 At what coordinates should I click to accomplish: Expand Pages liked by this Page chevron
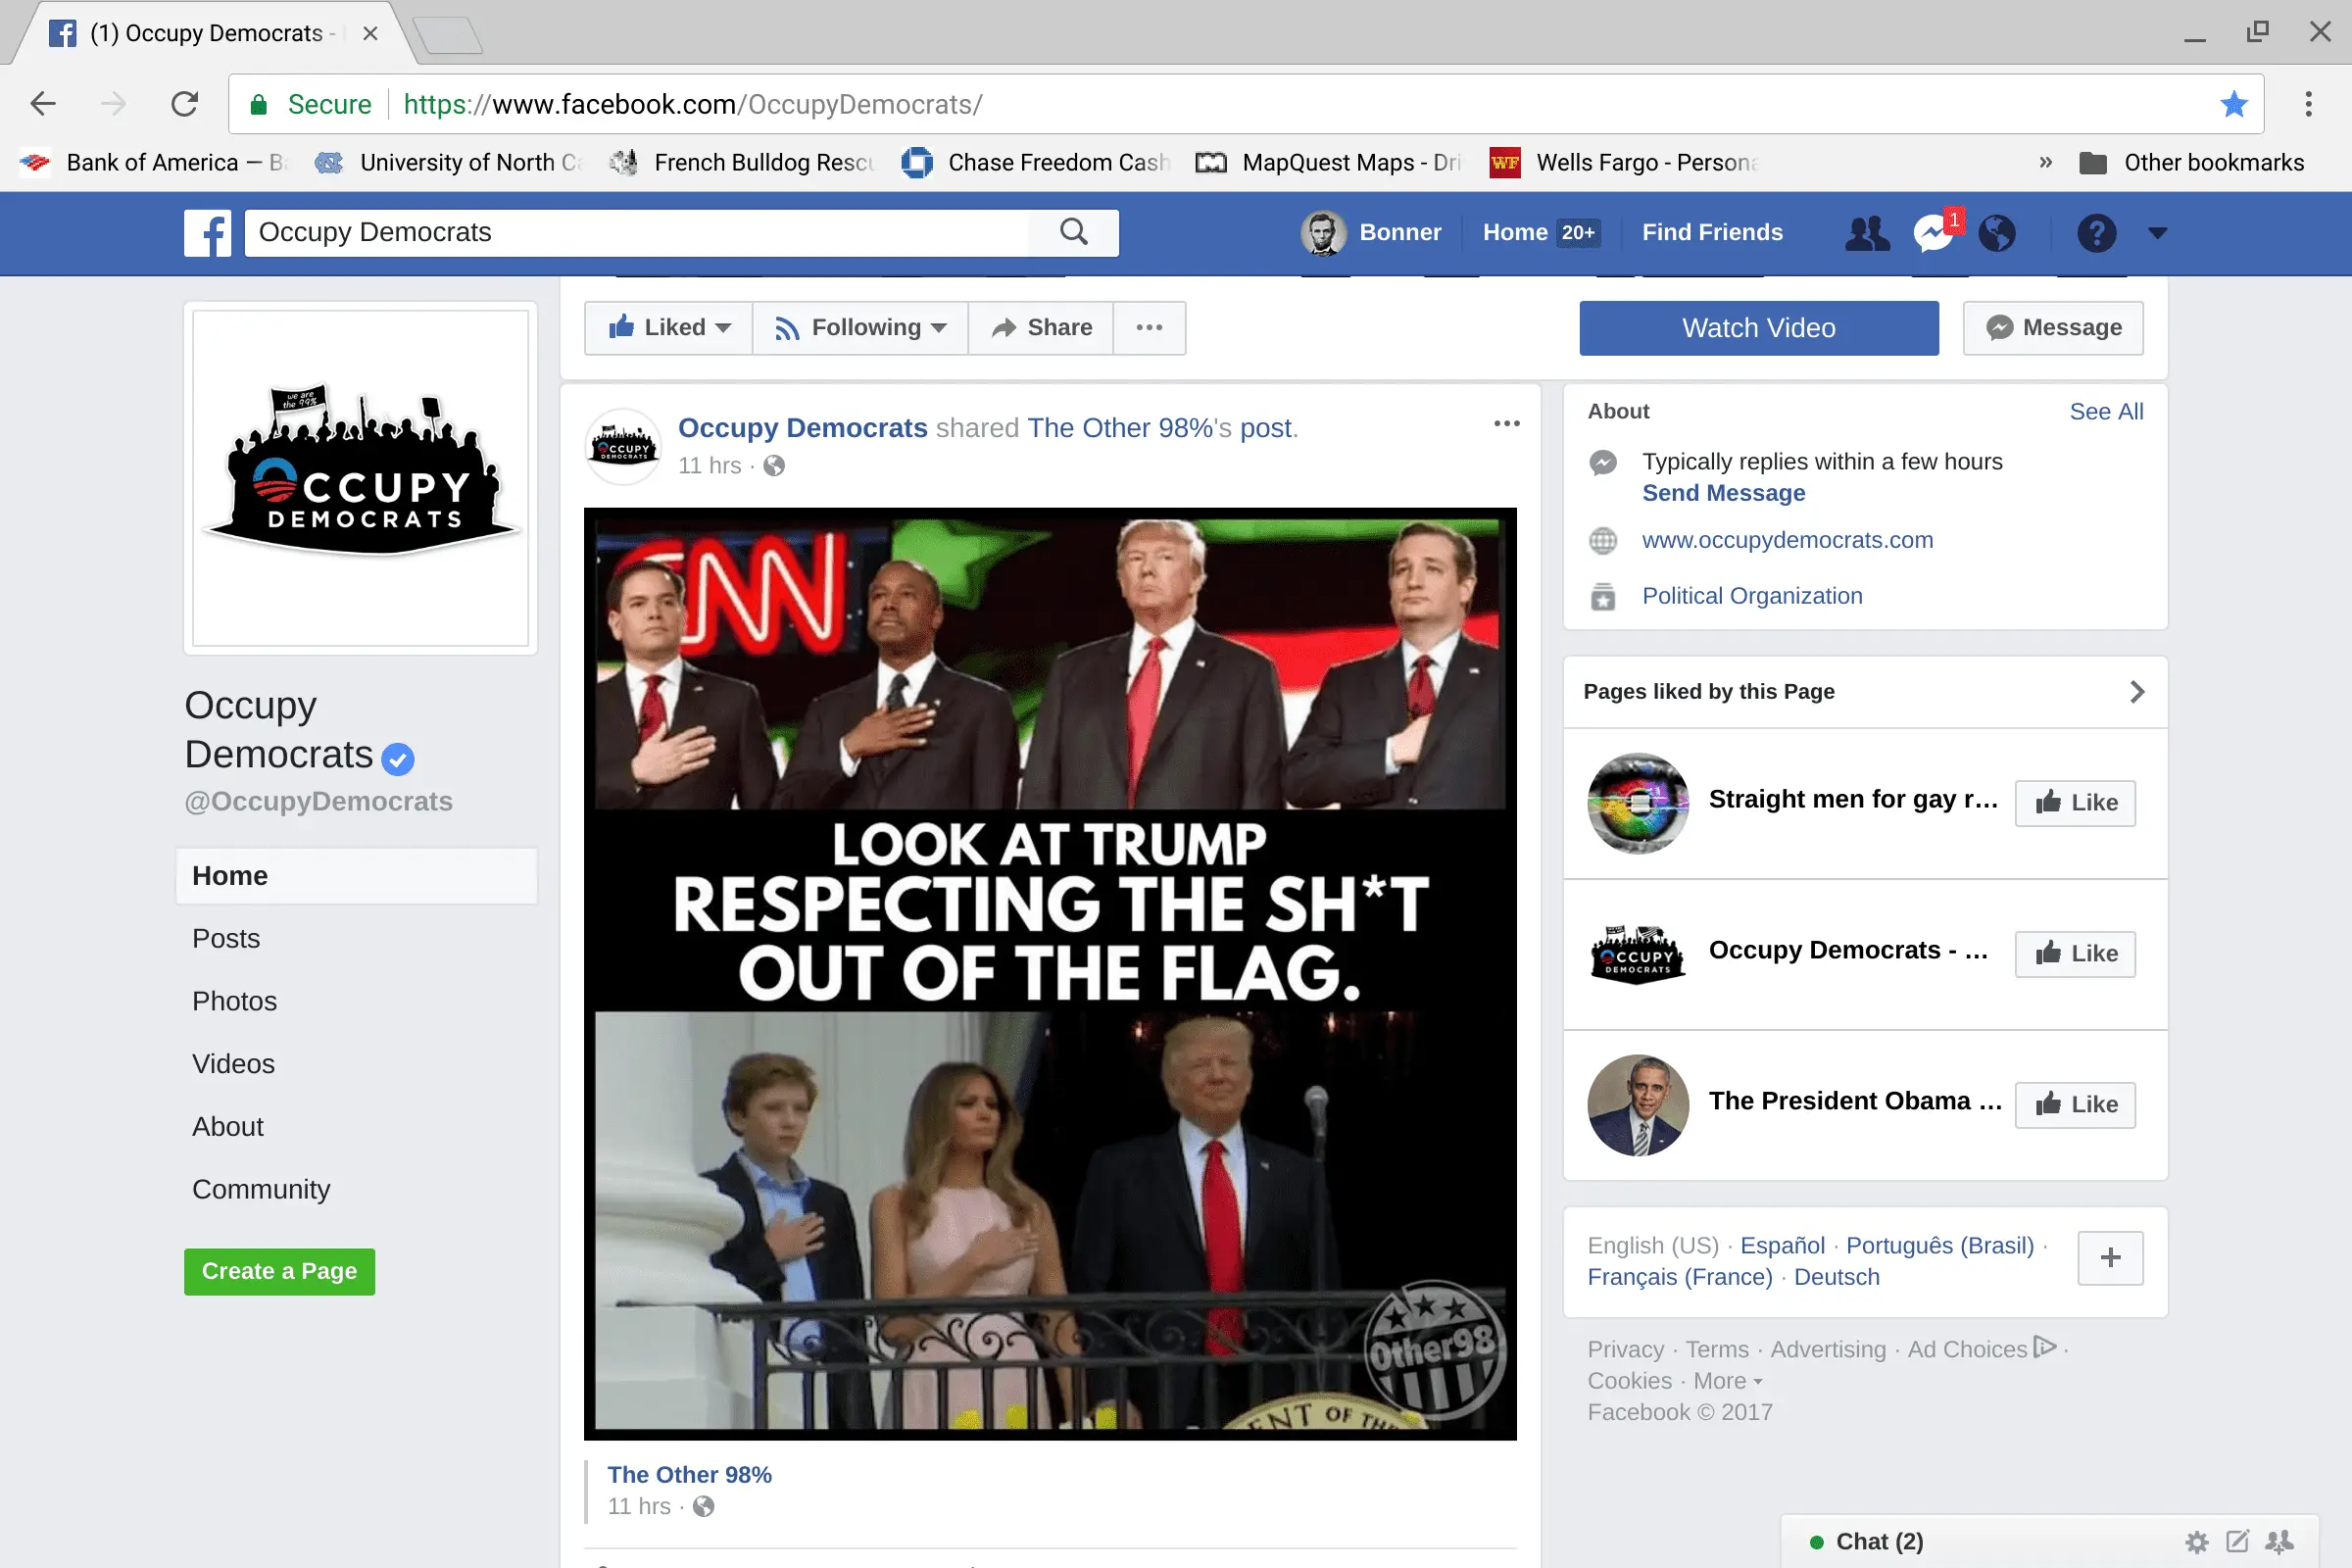tap(2137, 692)
